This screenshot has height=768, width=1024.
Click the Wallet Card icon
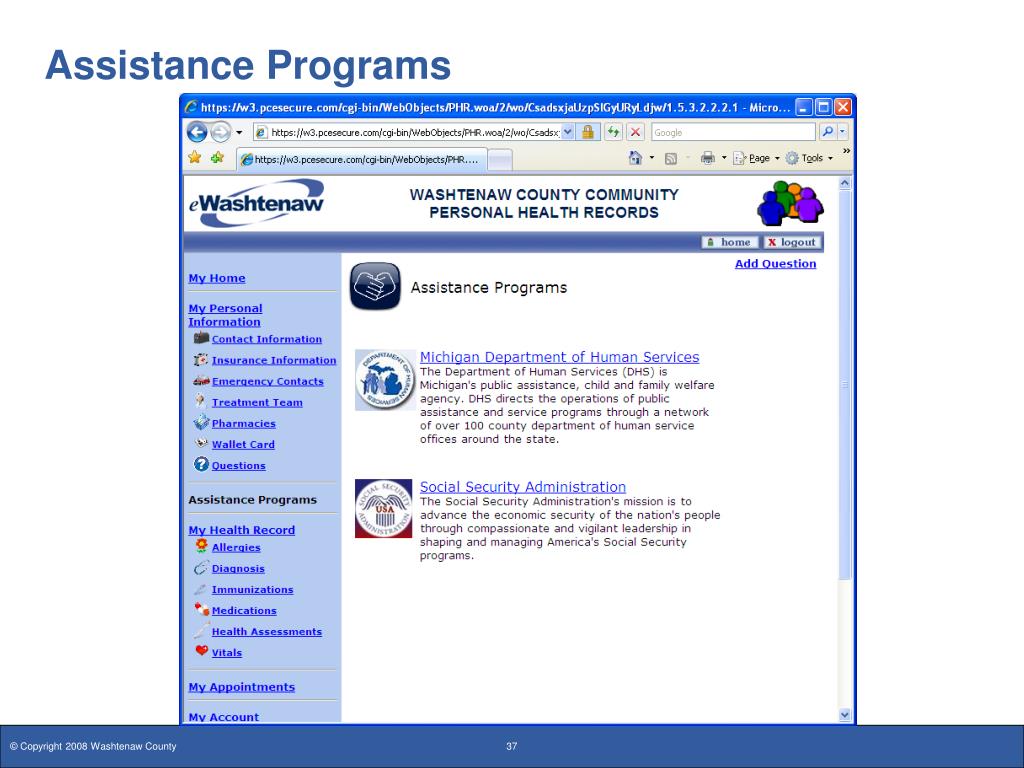pyautogui.click(x=201, y=443)
